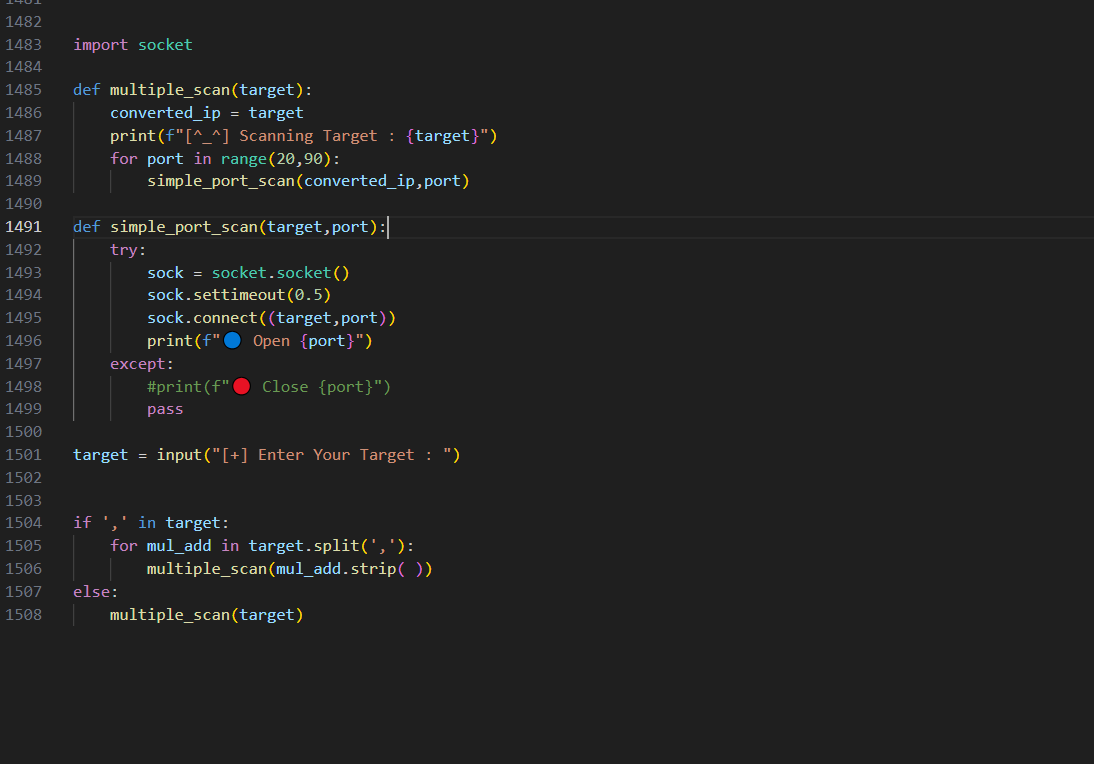Click 'simple_port_scan' in the def on line 1491

pyautogui.click(x=184, y=227)
